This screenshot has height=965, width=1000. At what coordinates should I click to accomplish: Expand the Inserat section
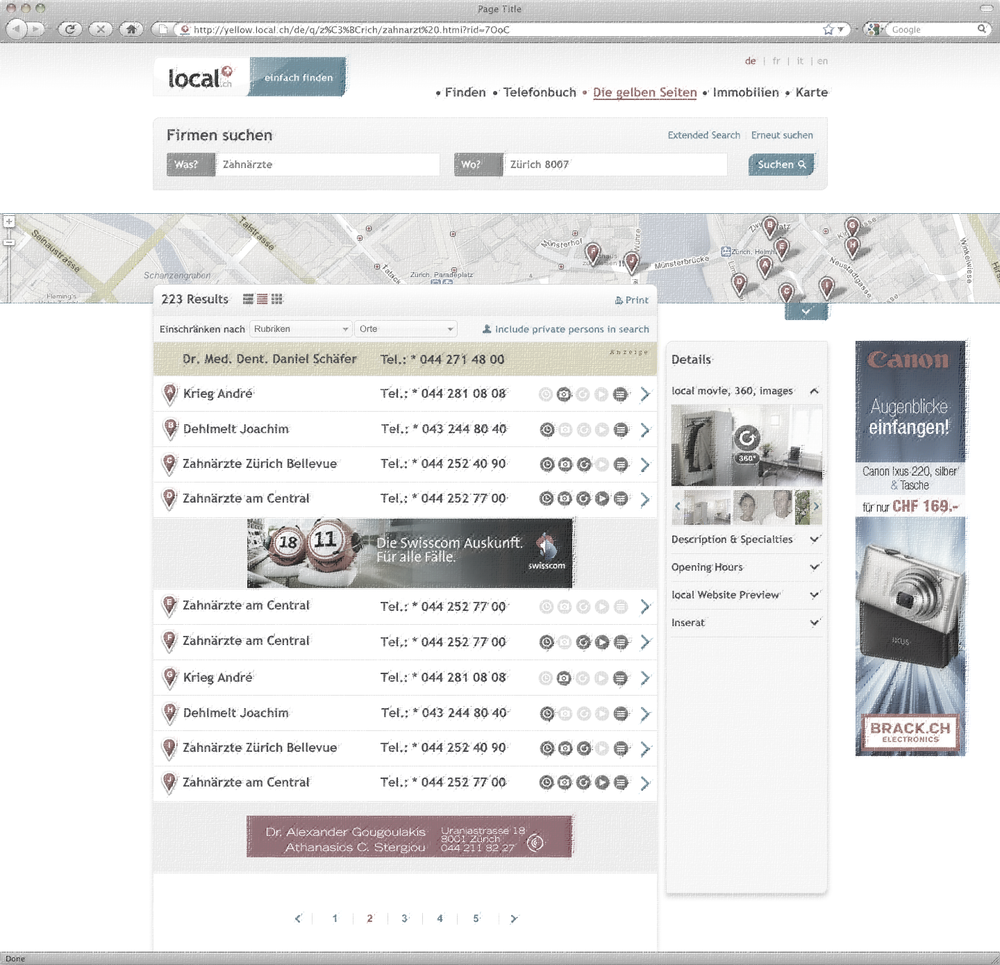pos(814,622)
